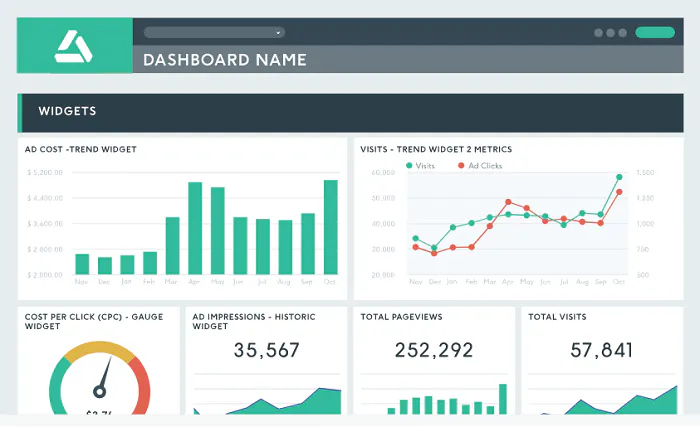Open the 57,841 total visits value
This screenshot has width=700, height=427.
pyautogui.click(x=601, y=350)
